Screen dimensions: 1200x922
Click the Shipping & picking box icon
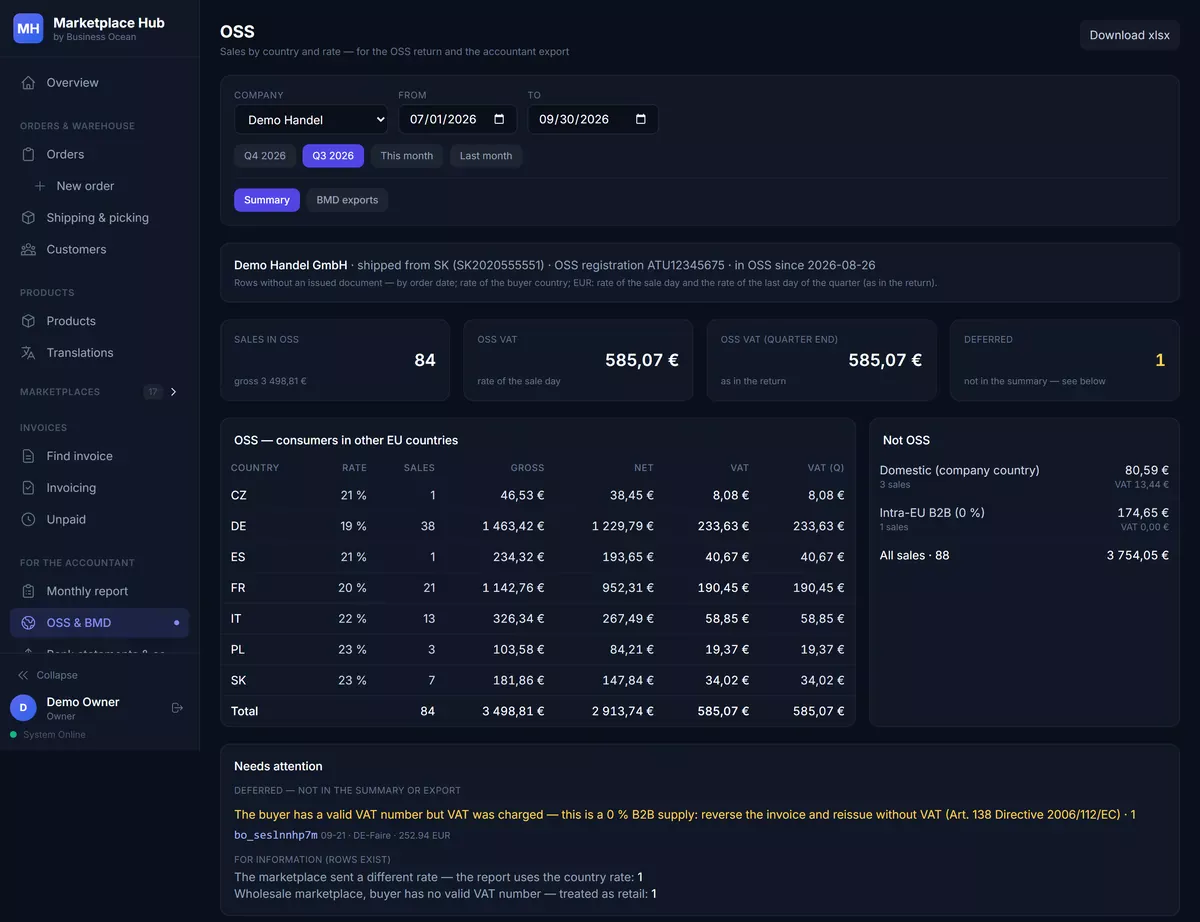coord(28,218)
